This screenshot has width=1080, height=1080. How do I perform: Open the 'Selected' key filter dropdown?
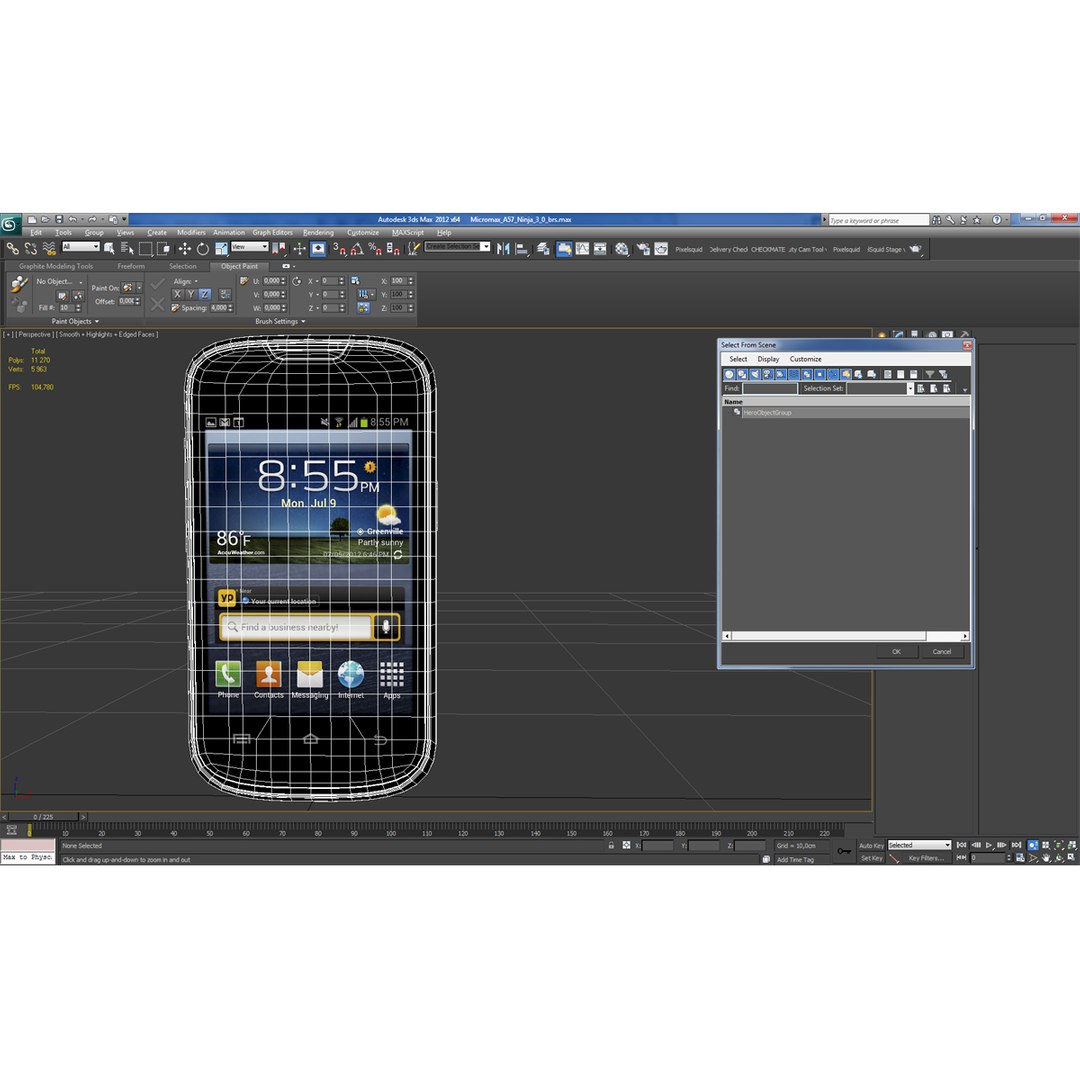920,845
